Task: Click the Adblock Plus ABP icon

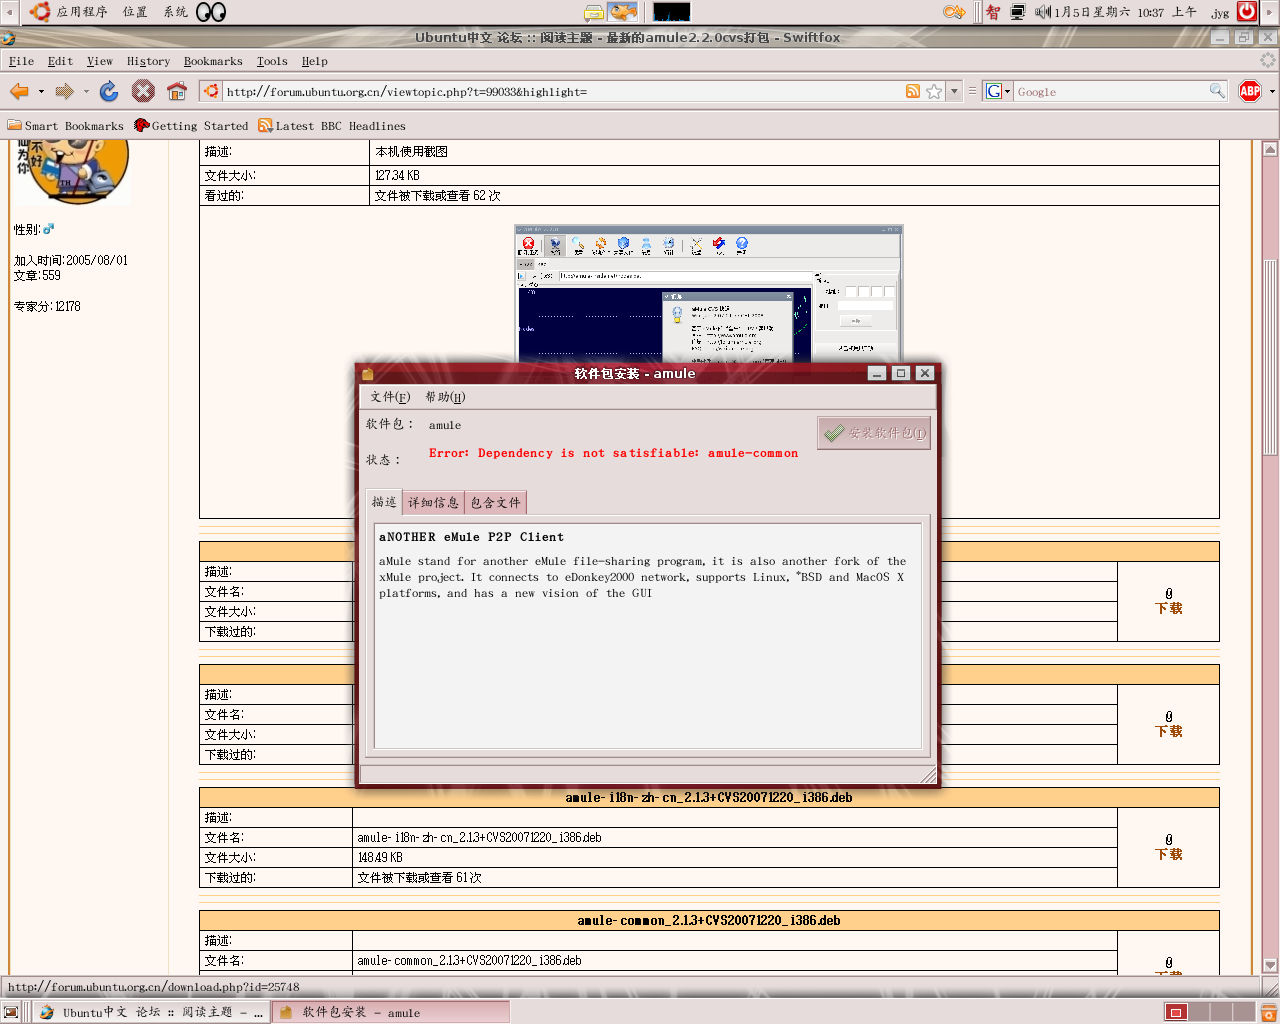Action: [1250, 91]
